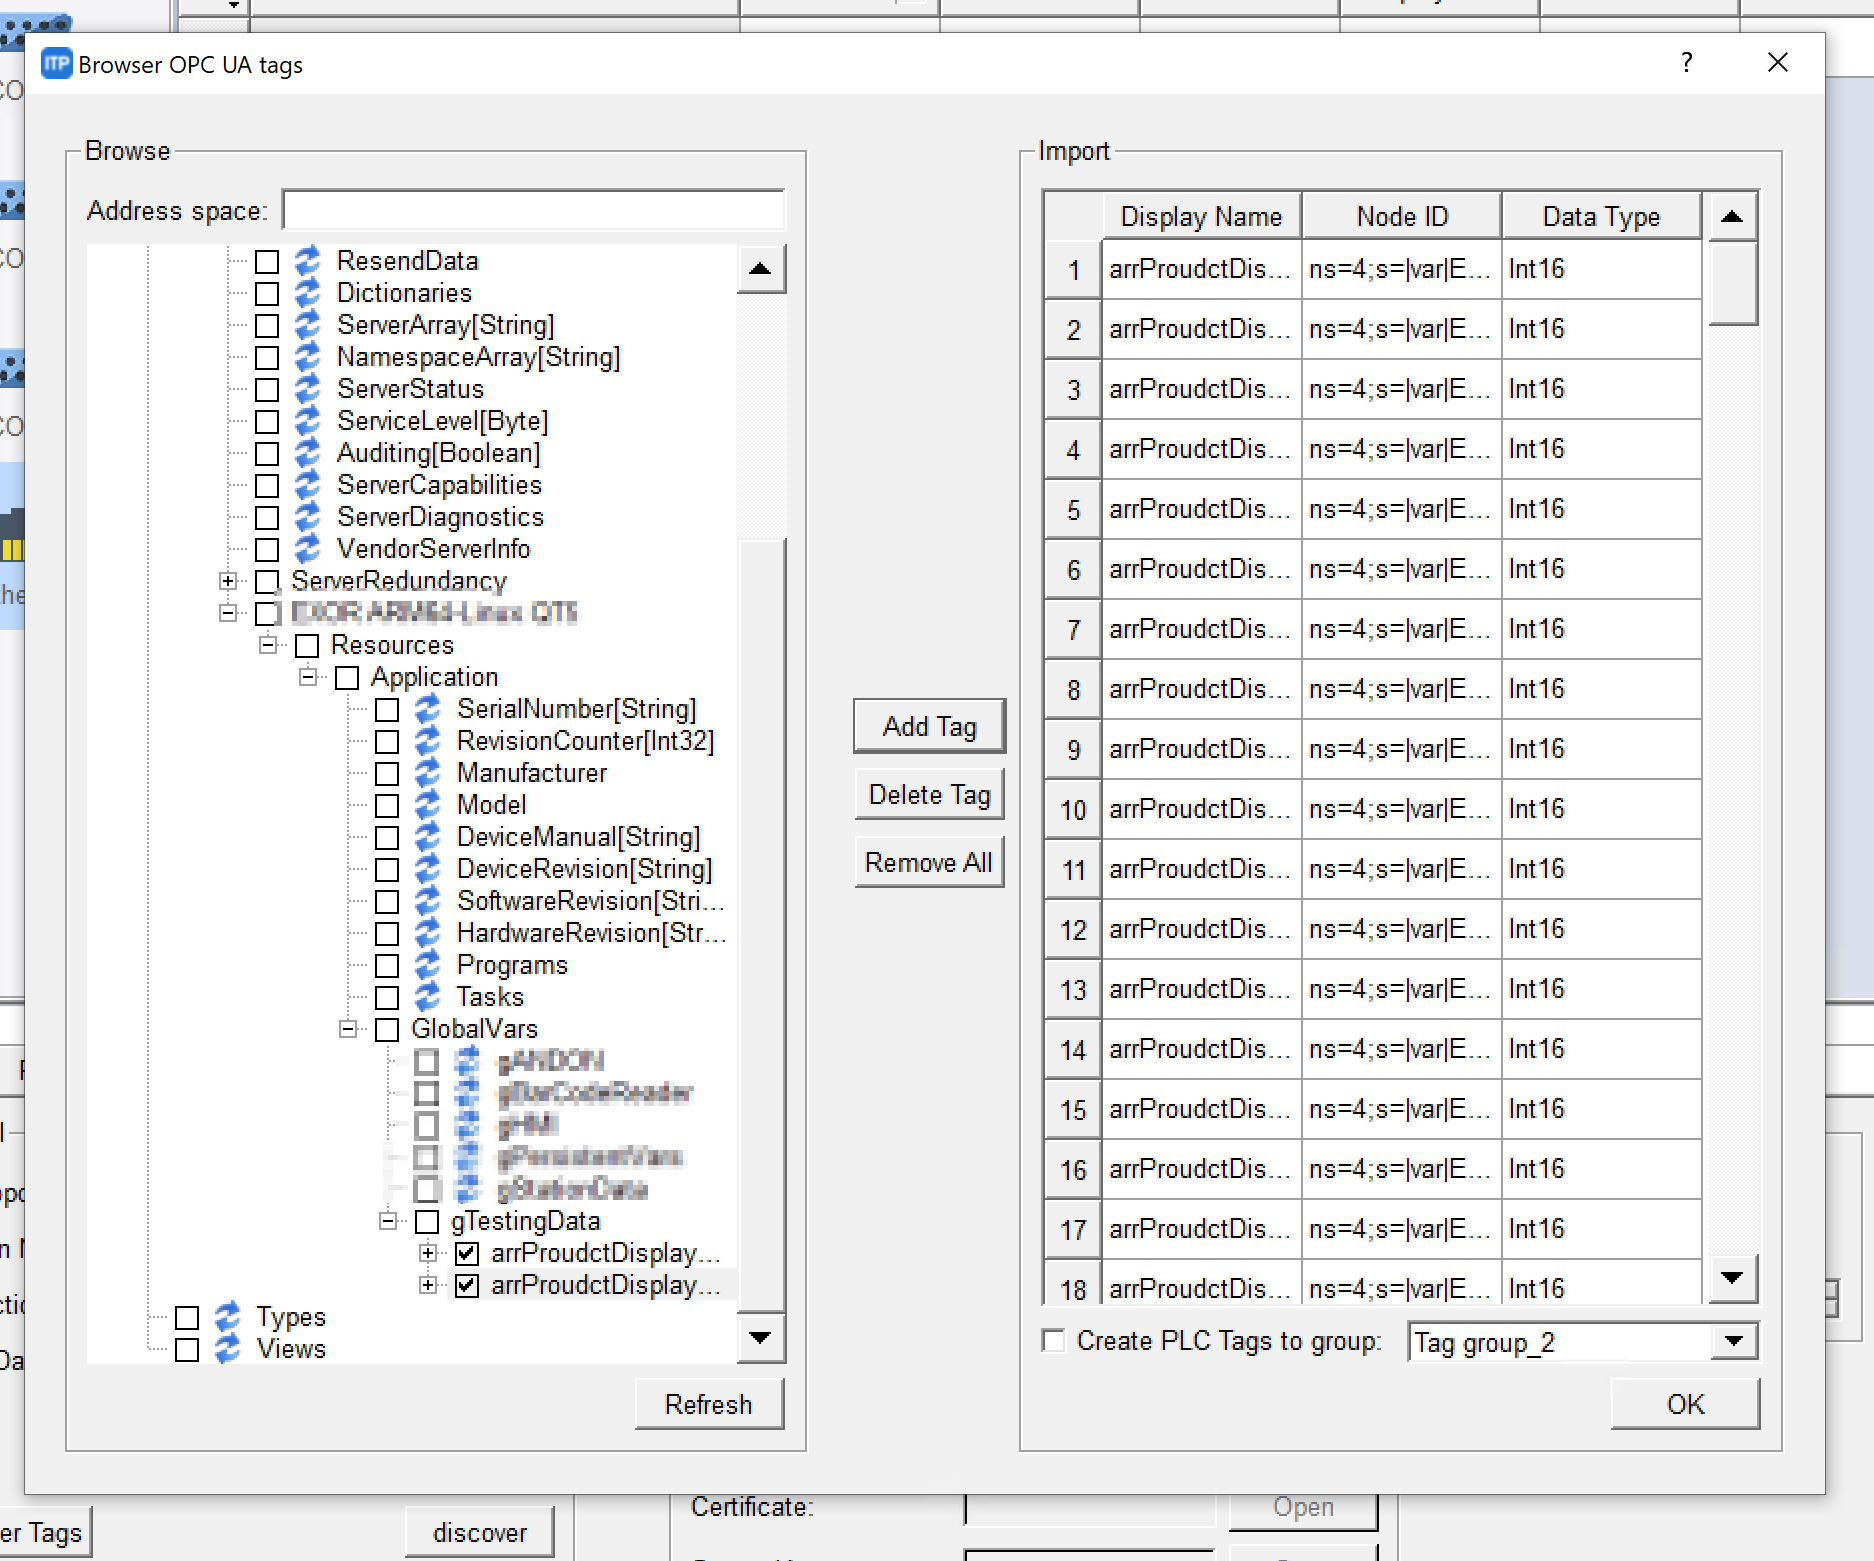Click the icon beside Types node
1874x1561 pixels.
(228, 1317)
